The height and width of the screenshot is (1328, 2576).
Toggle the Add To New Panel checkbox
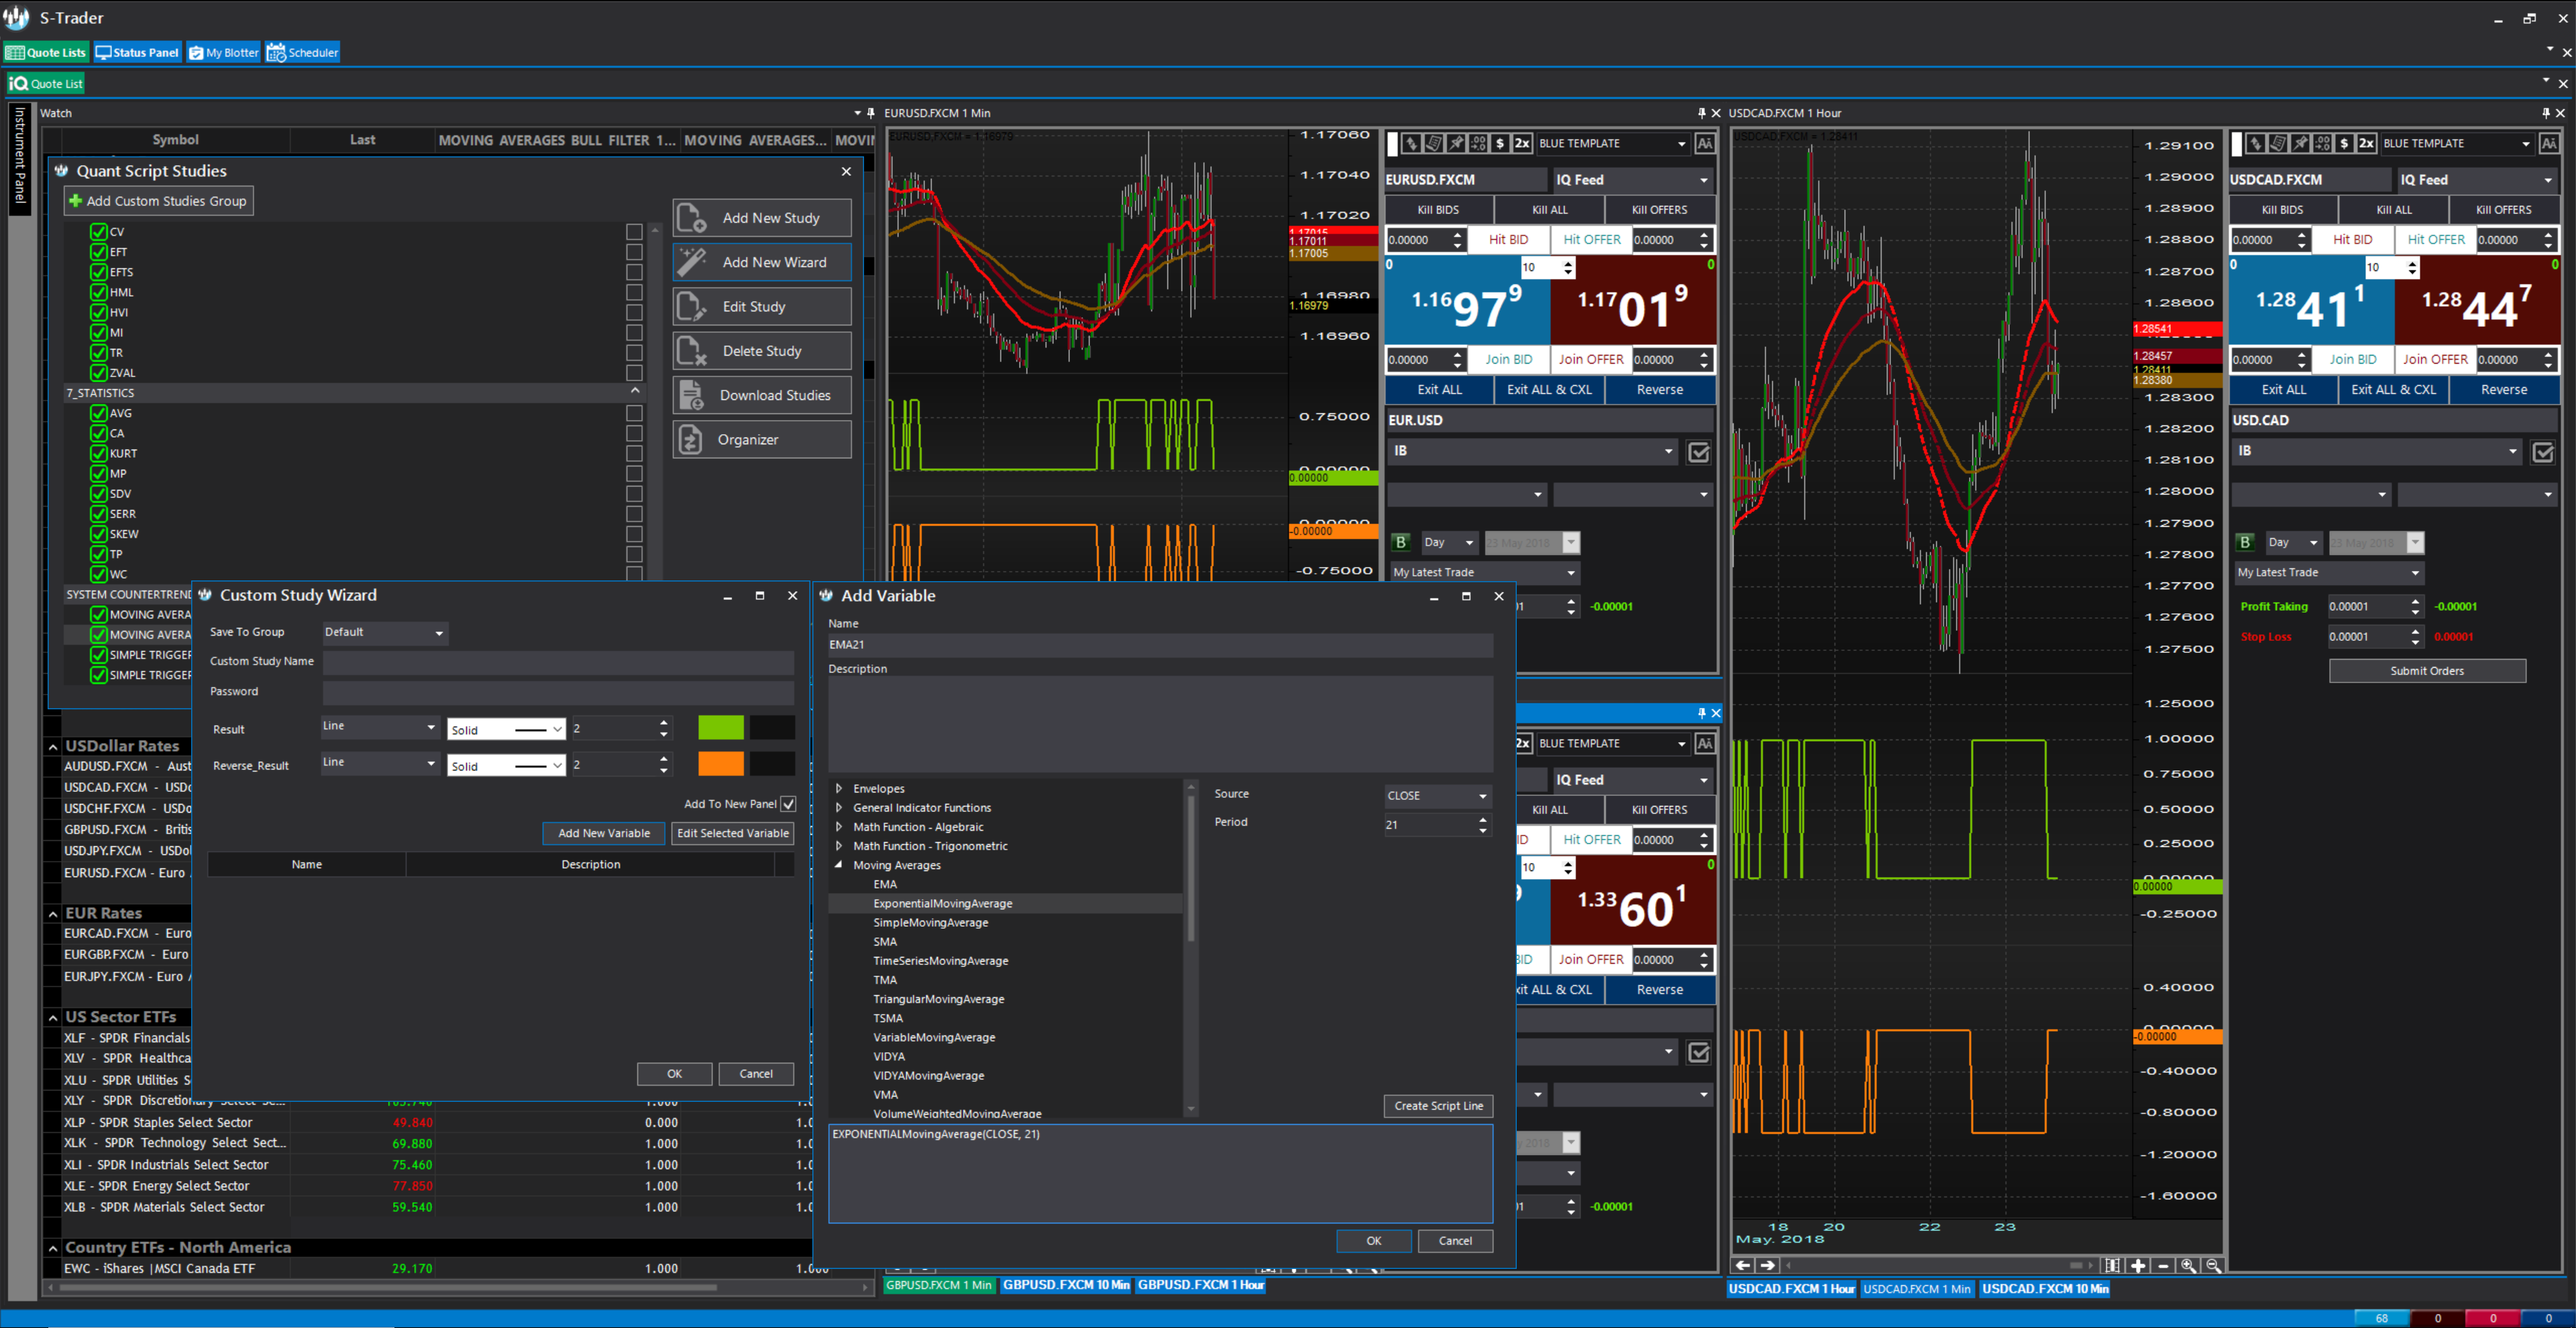(x=788, y=804)
